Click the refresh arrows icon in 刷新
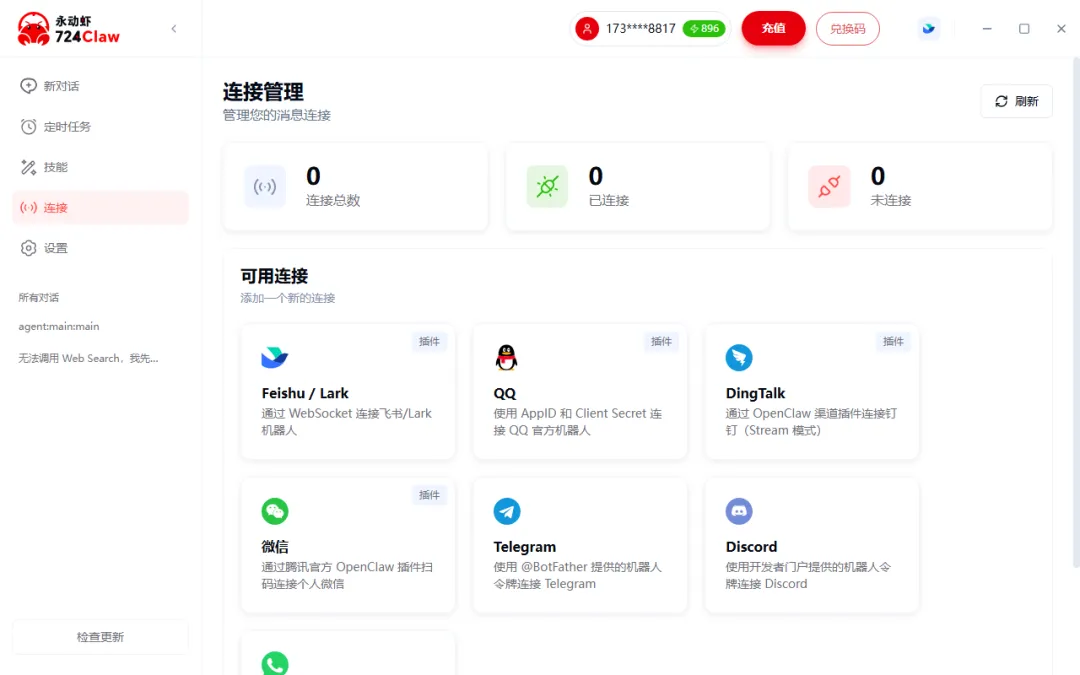Image resolution: width=1080 pixels, height=675 pixels. coord(1001,101)
